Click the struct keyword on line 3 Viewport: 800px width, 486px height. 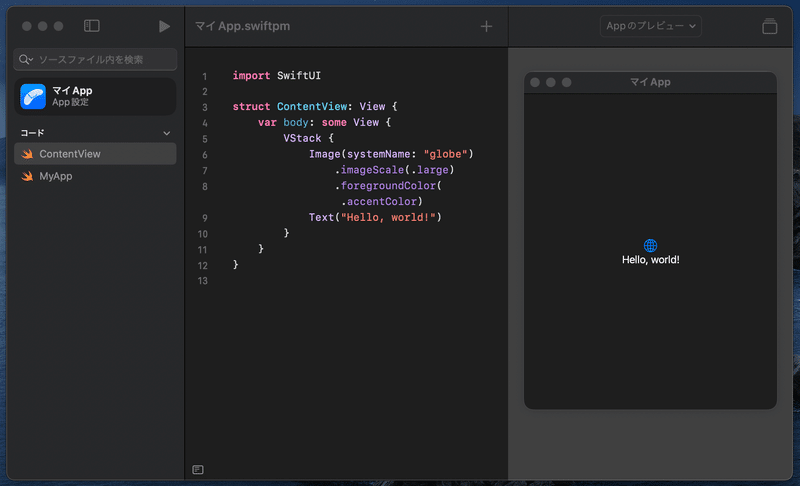click(251, 107)
